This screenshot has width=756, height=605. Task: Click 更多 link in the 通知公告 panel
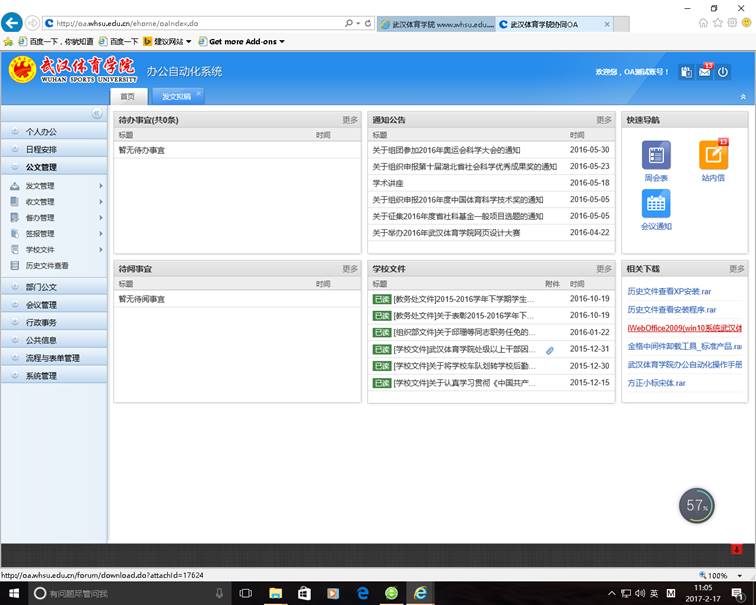click(604, 120)
